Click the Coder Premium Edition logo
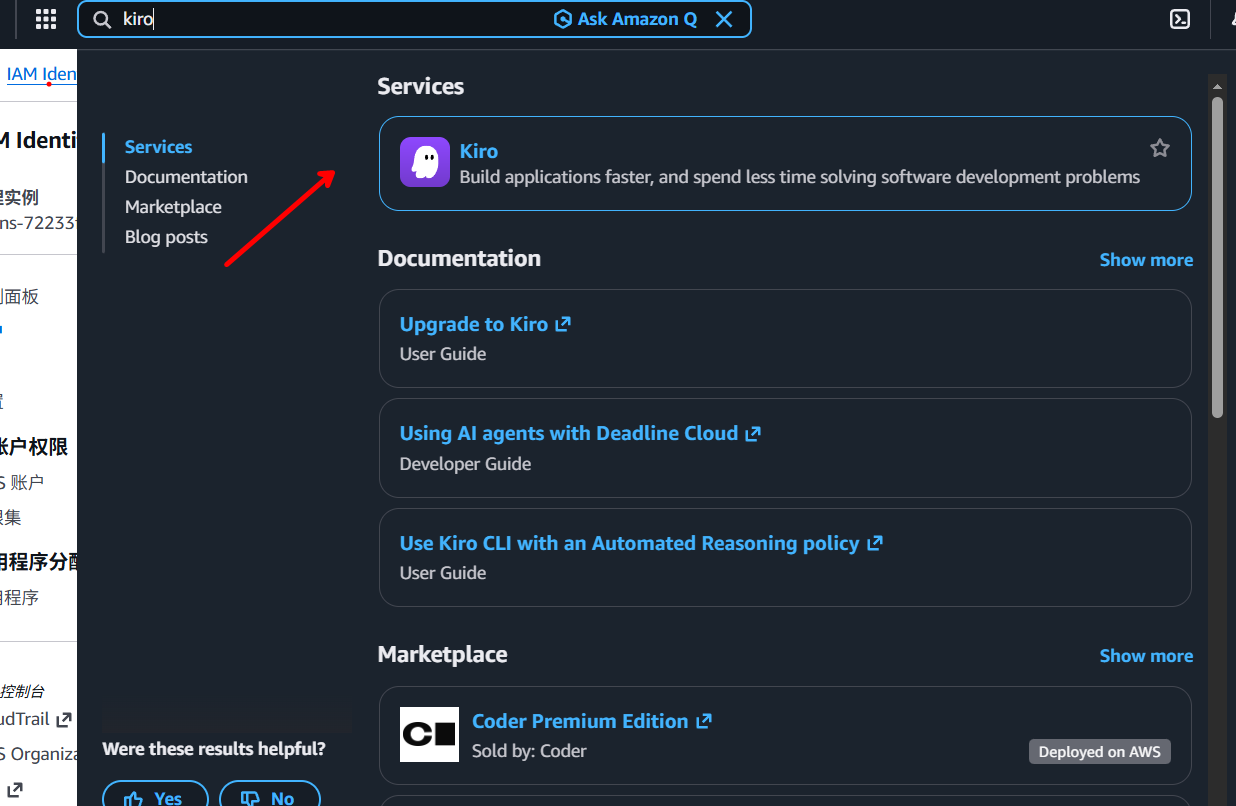Screen dimensions: 1236x806 click(x=429, y=735)
